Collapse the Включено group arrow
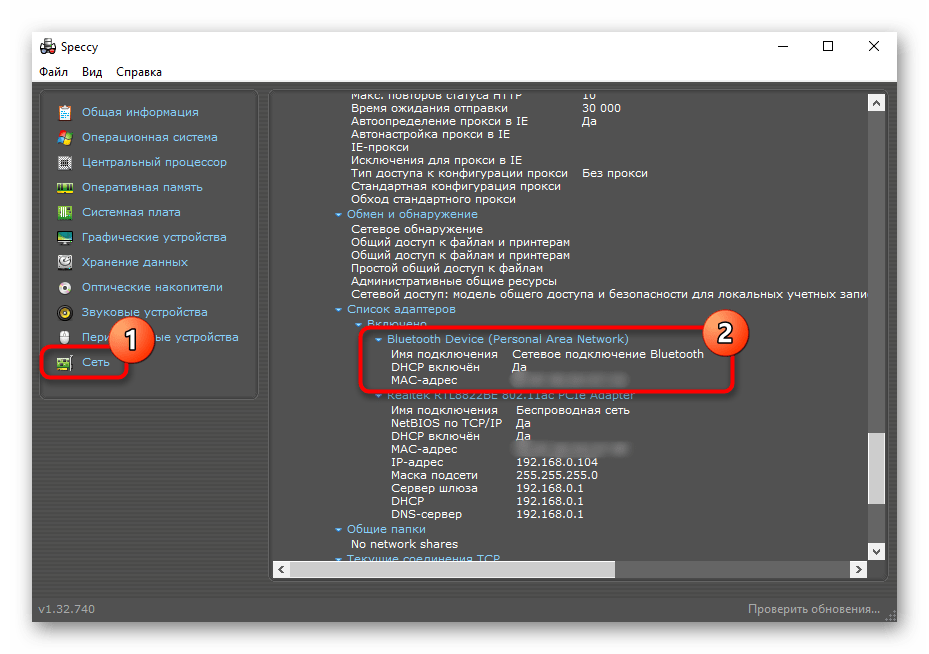Viewport: 929px width, 654px height. (358, 324)
